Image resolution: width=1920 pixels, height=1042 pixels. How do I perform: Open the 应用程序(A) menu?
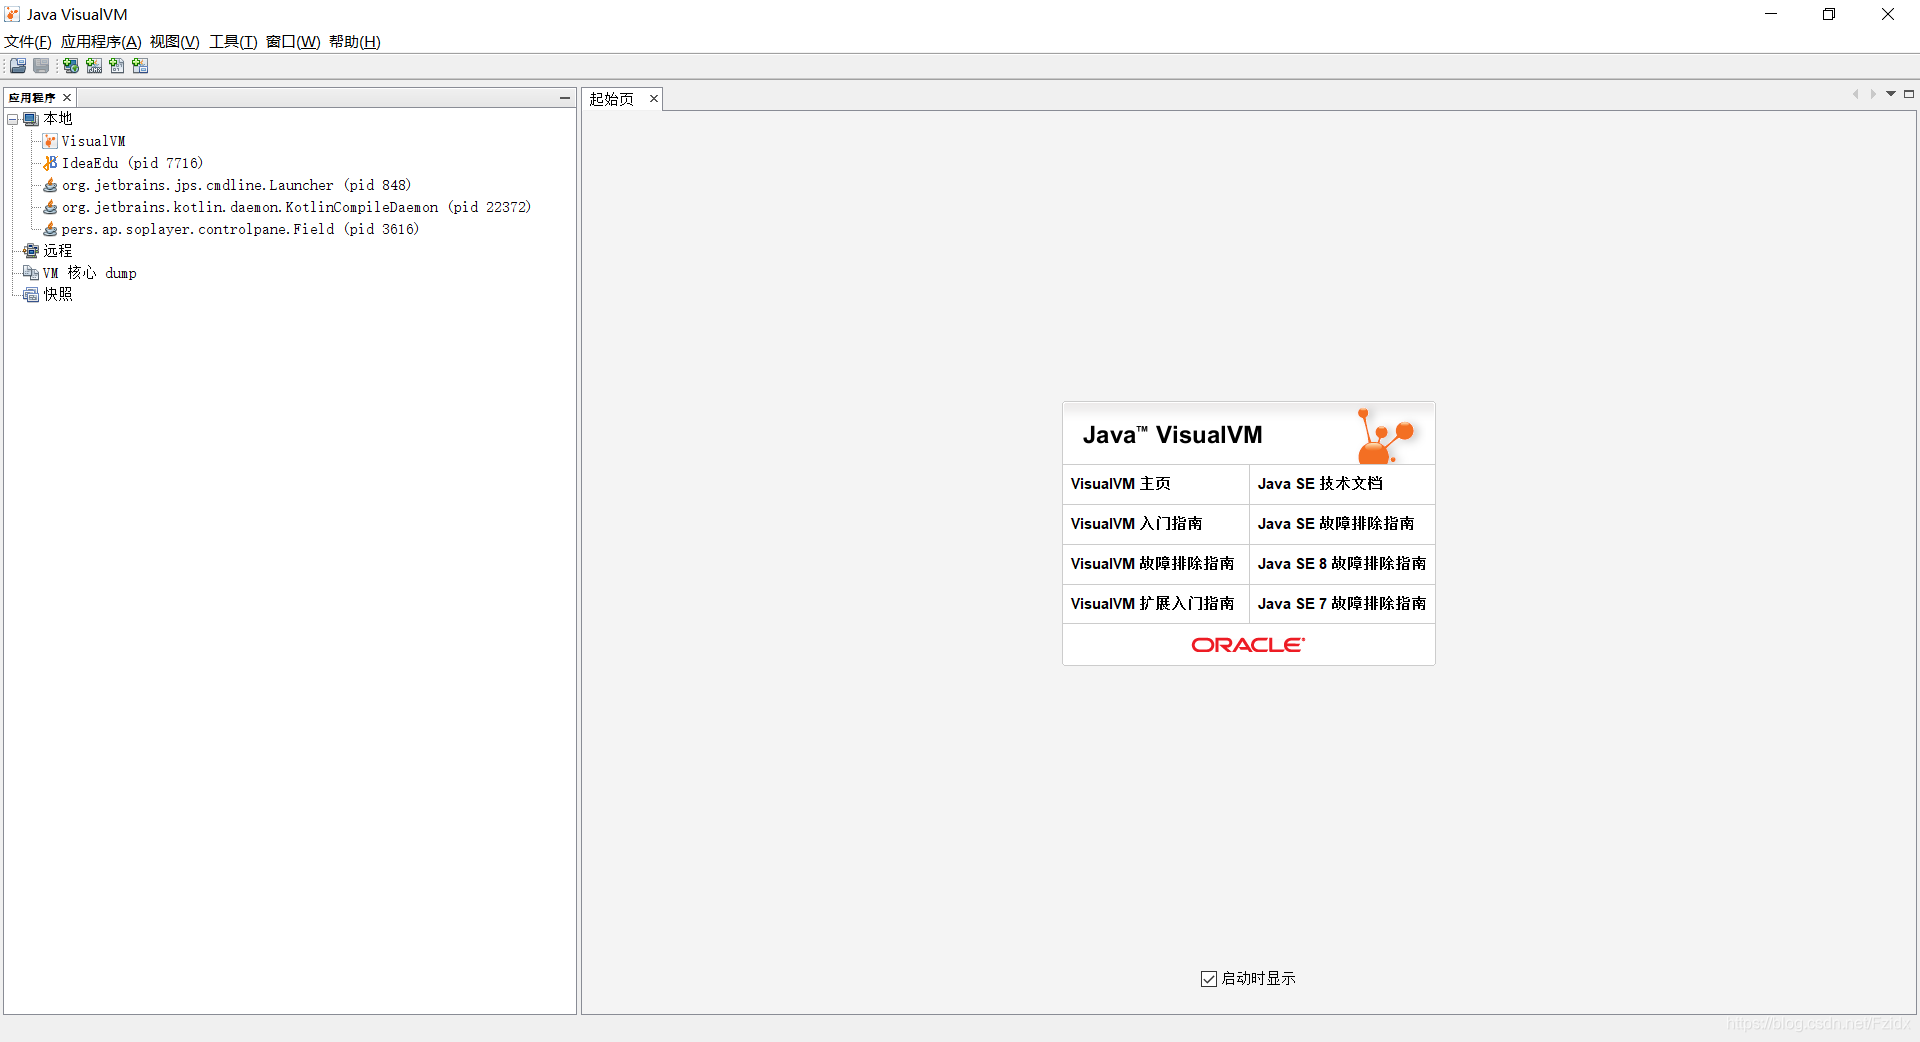coord(101,42)
